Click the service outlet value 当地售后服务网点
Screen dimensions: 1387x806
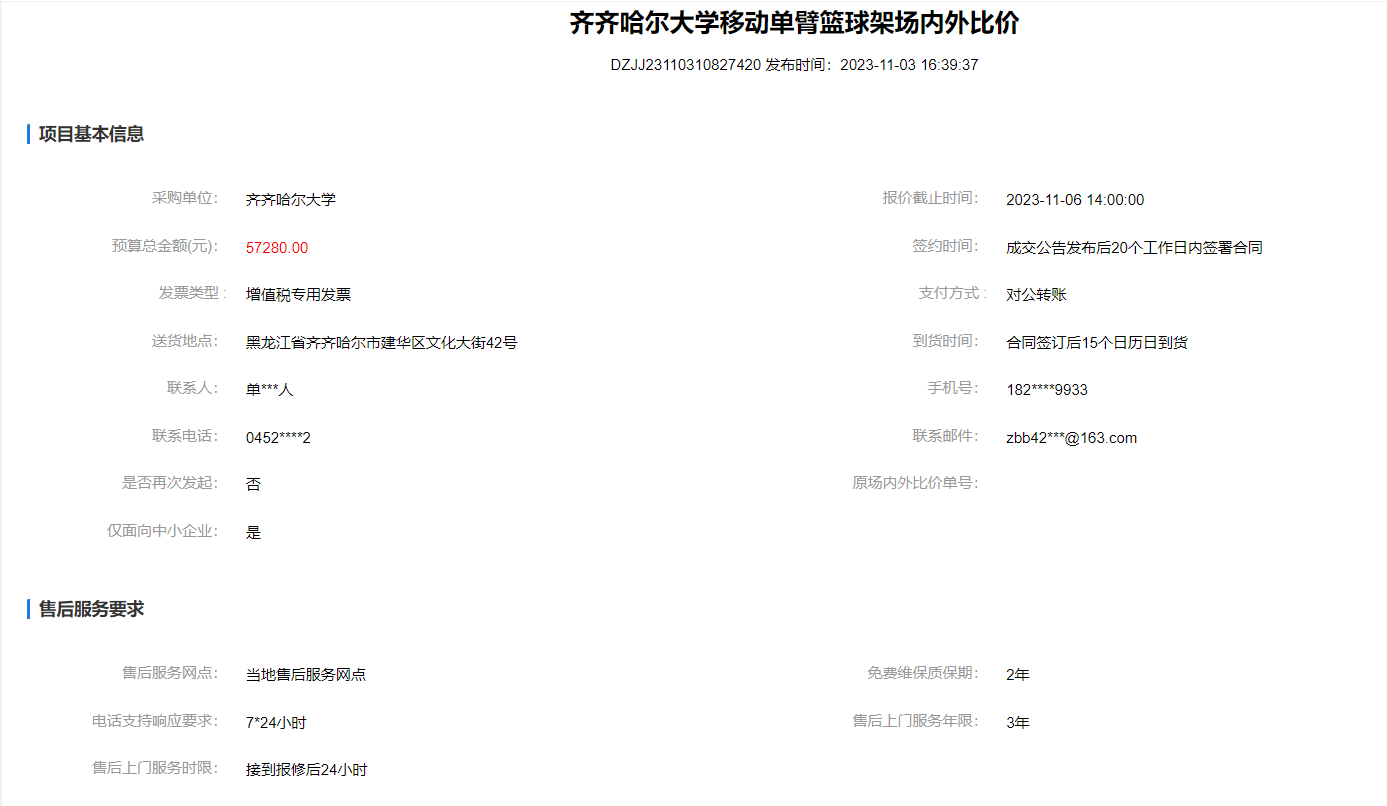tap(306, 675)
